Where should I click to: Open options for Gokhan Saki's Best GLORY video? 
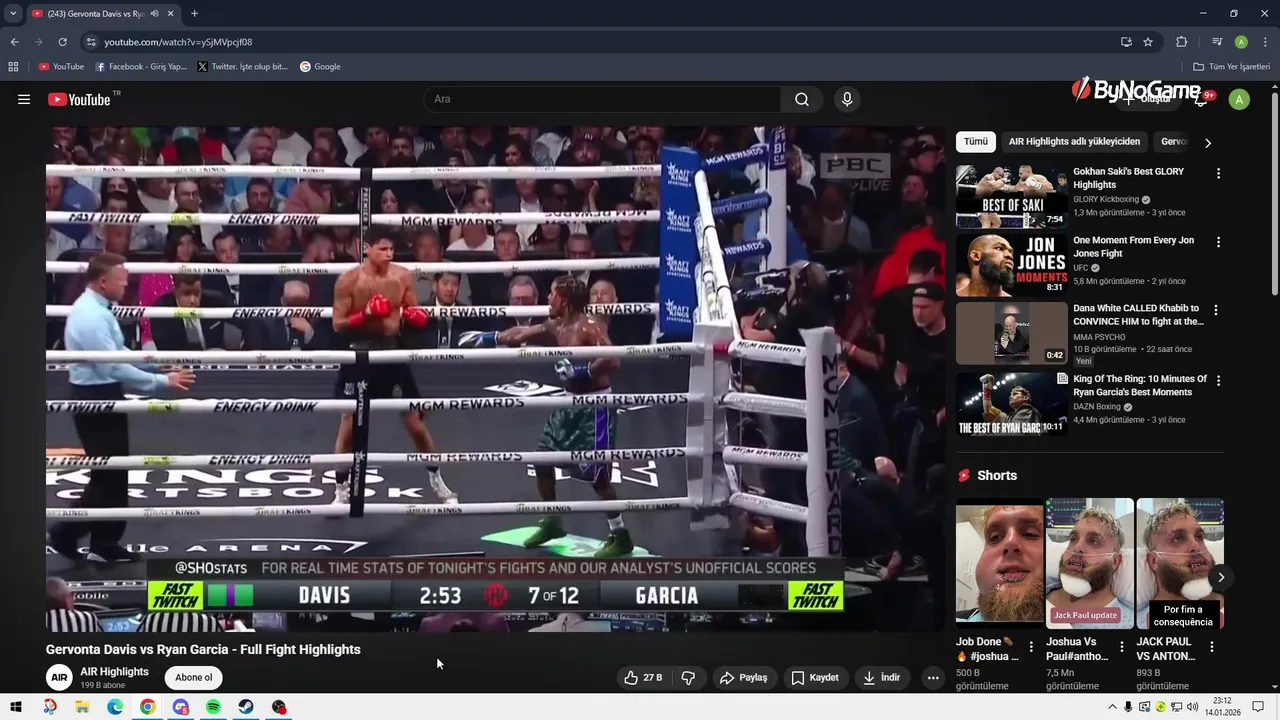point(1218,173)
